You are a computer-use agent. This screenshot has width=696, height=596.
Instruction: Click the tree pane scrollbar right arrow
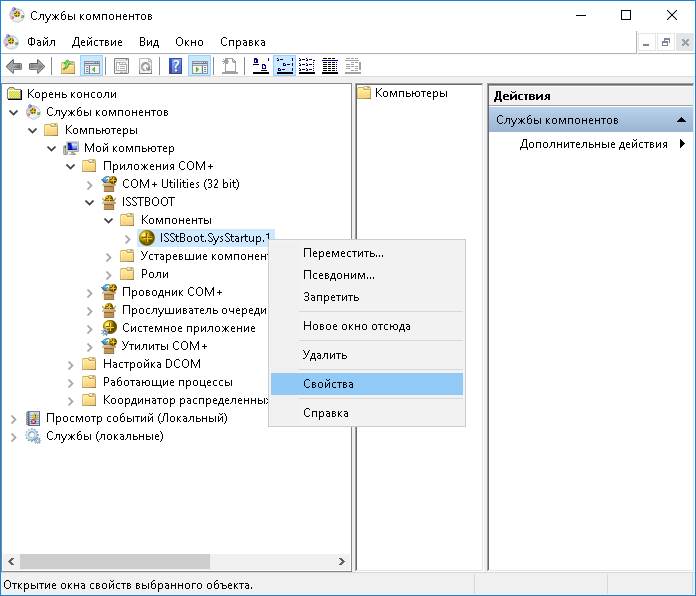pos(342,561)
